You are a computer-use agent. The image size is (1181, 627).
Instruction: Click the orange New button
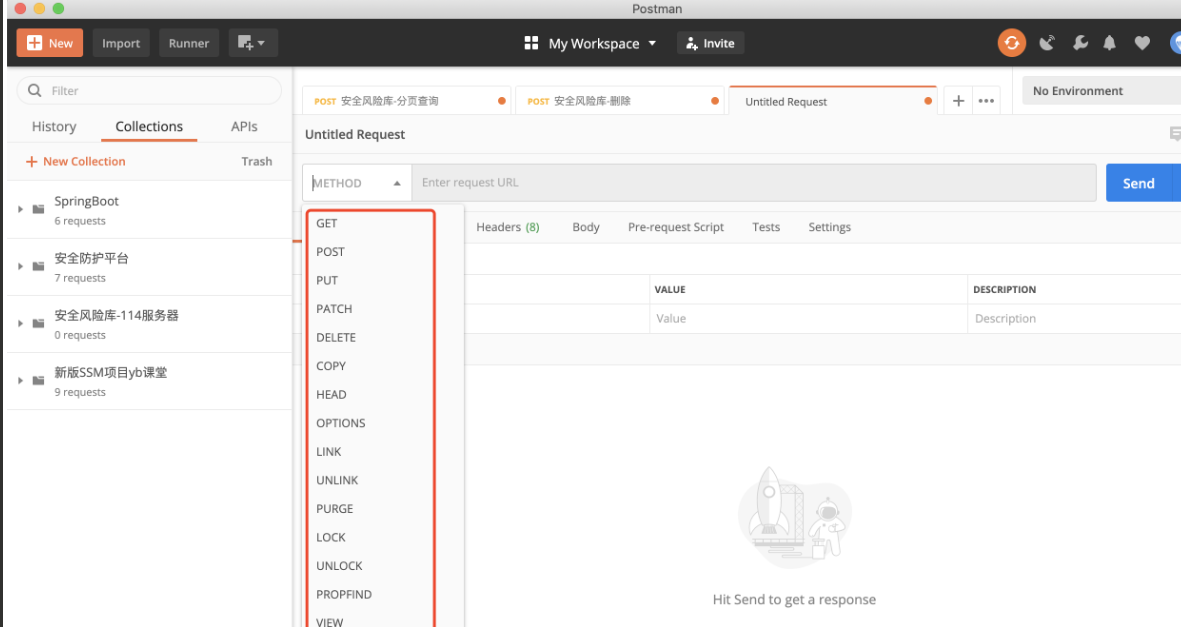coord(50,43)
